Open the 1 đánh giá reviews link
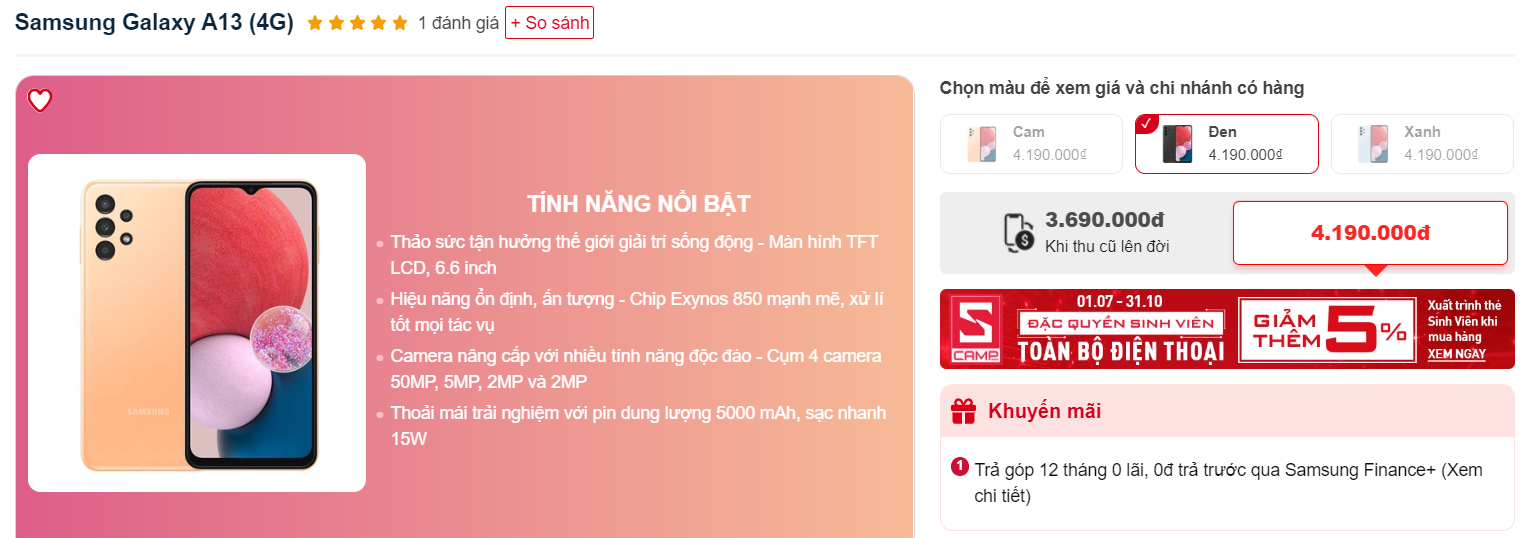 coord(458,23)
